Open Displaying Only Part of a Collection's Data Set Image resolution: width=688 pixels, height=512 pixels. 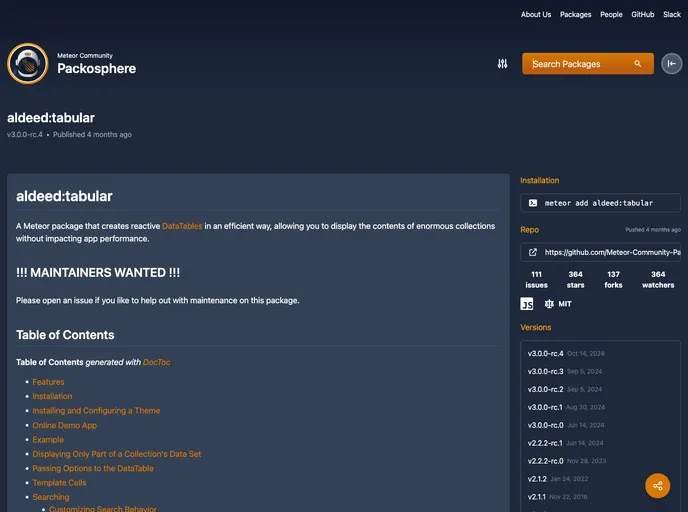[117, 454]
